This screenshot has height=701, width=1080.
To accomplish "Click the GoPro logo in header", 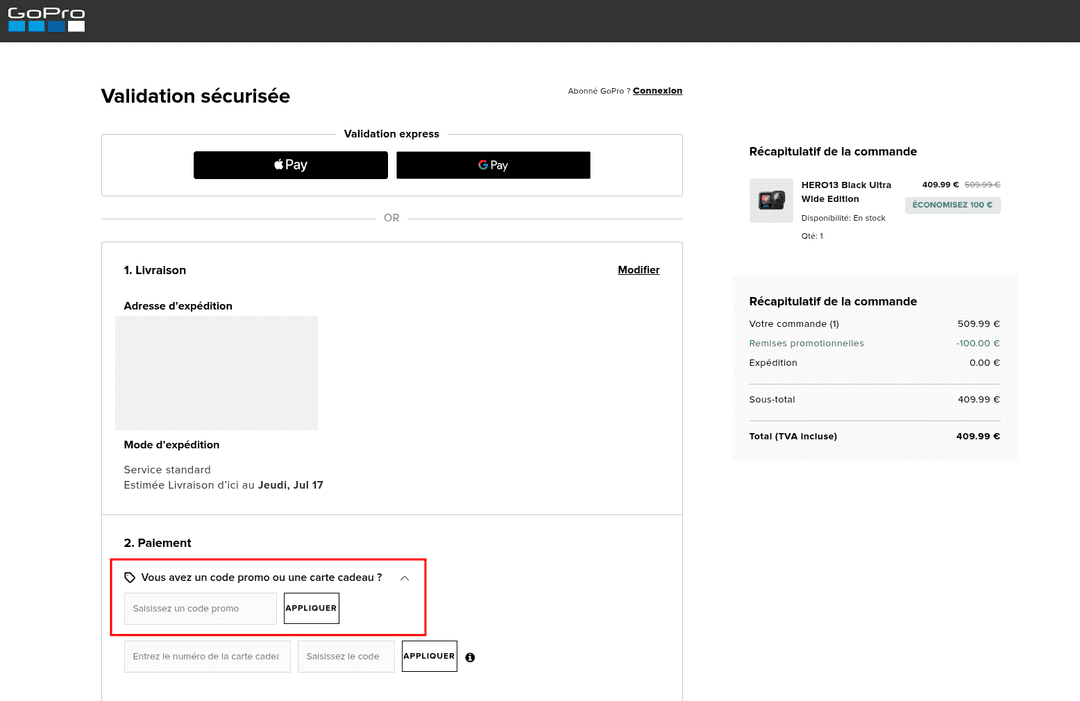I will pos(46,19).
